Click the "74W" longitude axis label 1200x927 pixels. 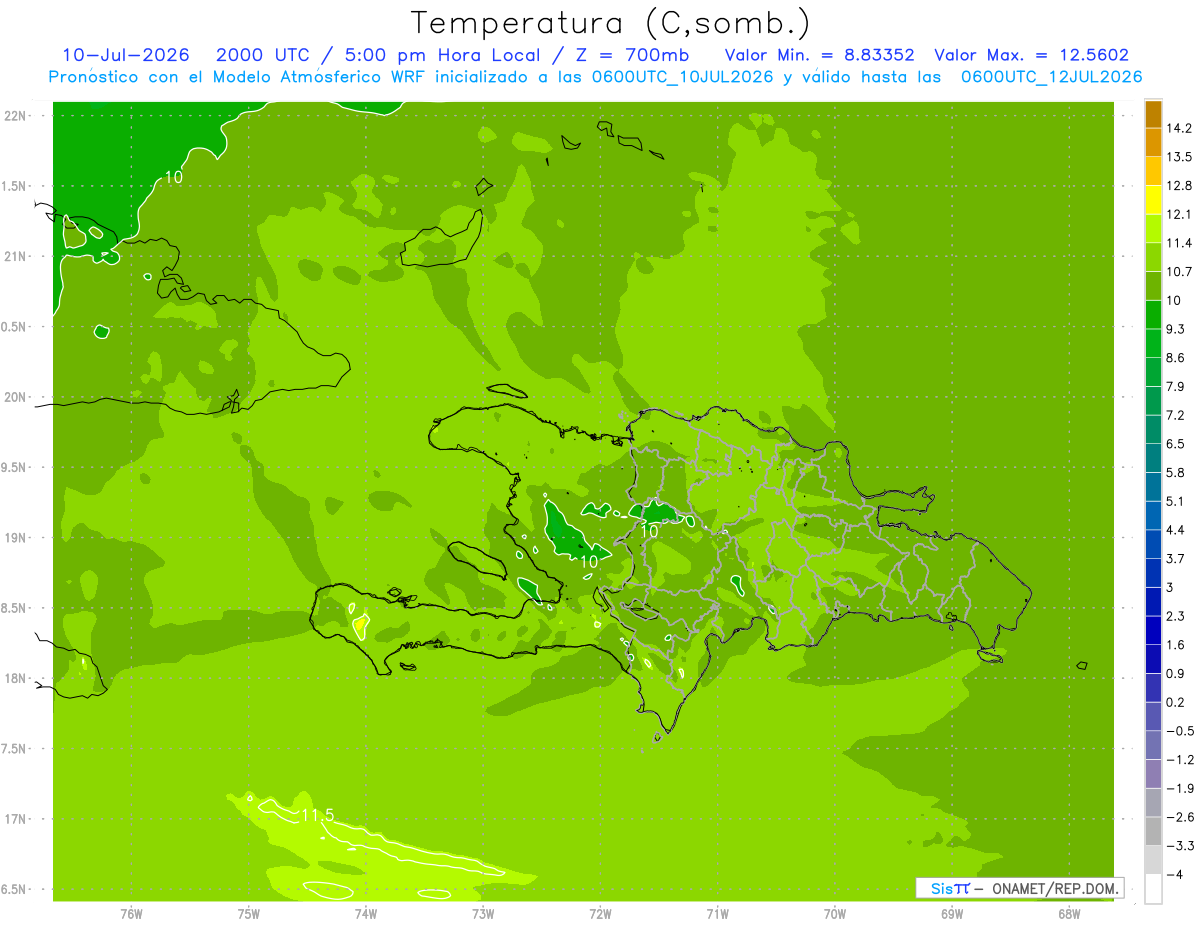click(365, 914)
